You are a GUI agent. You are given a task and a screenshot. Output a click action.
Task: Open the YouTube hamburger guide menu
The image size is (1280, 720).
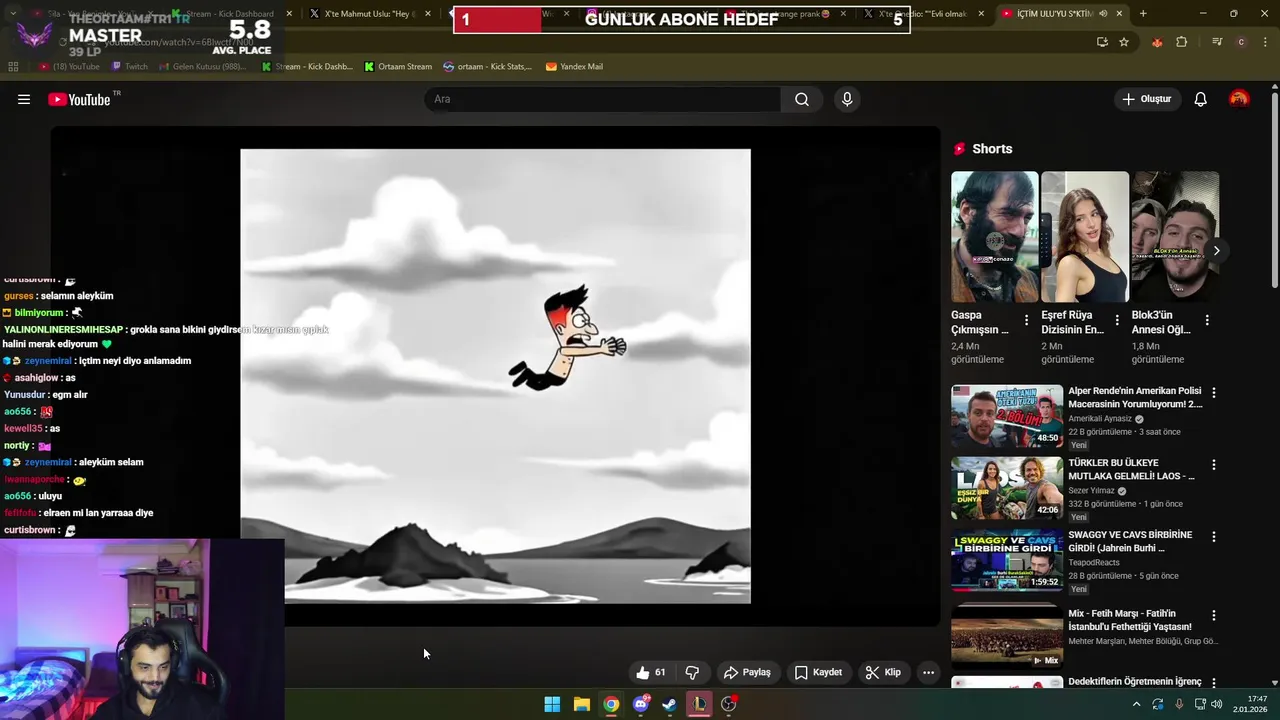tap(24, 99)
